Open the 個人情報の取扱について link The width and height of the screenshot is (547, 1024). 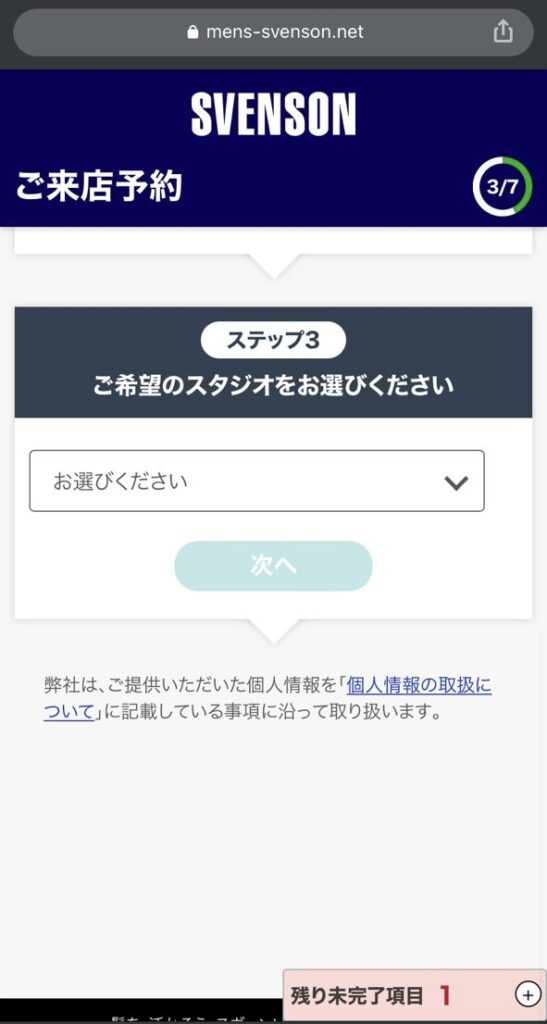268,698
